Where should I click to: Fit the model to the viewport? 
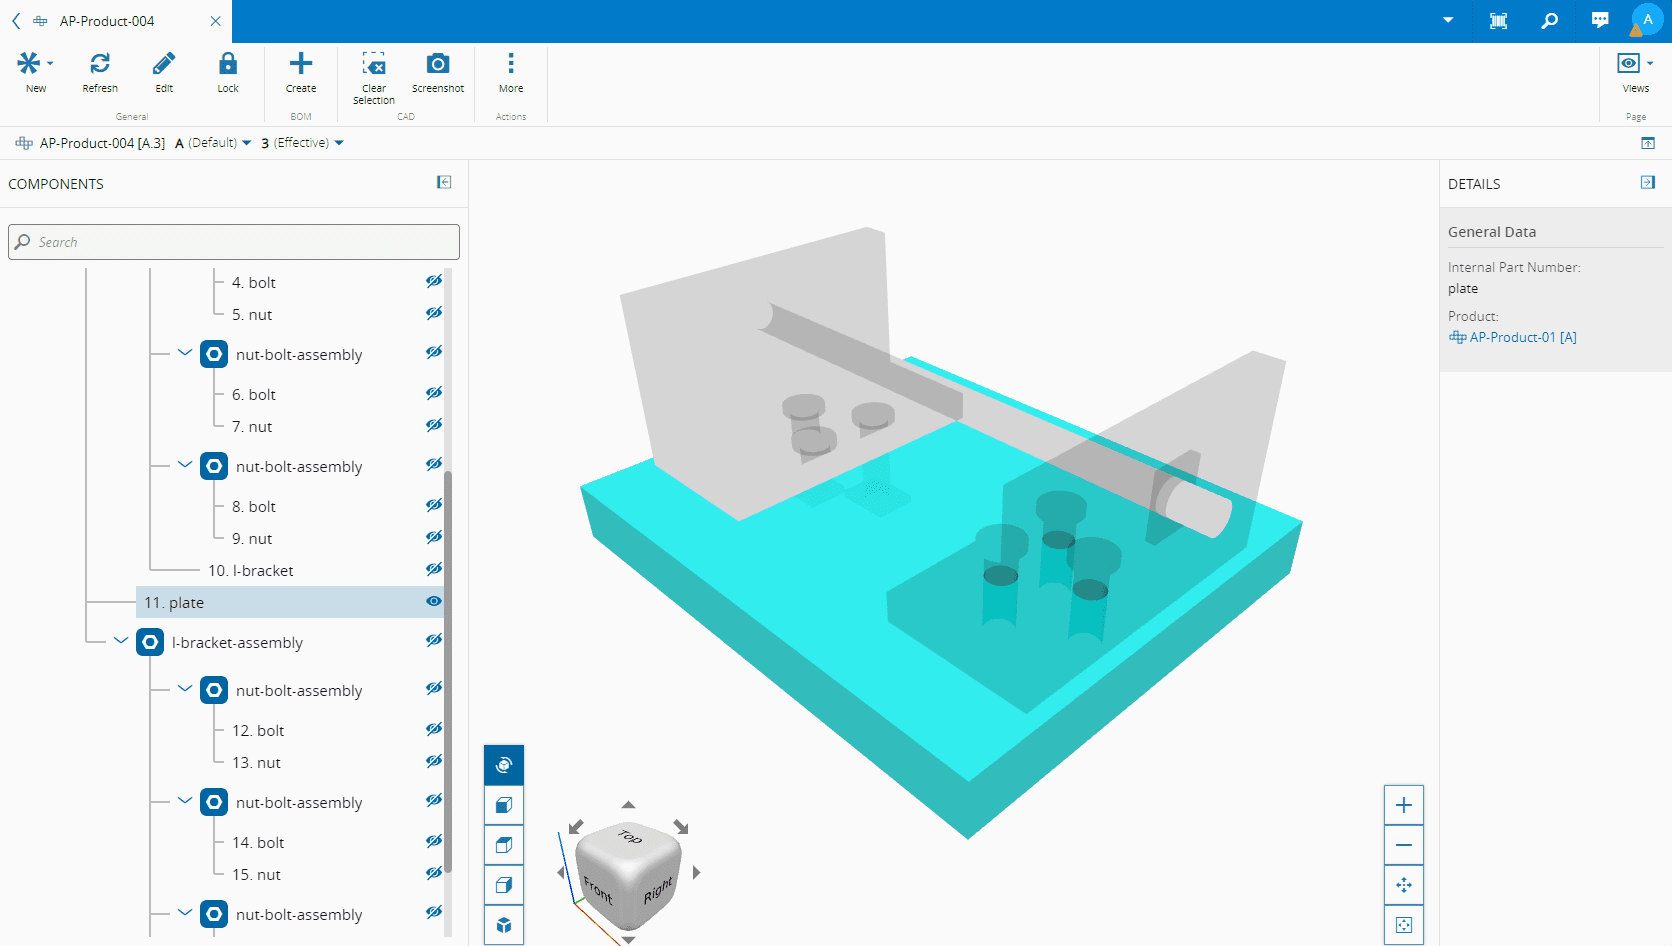[x=1404, y=925]
